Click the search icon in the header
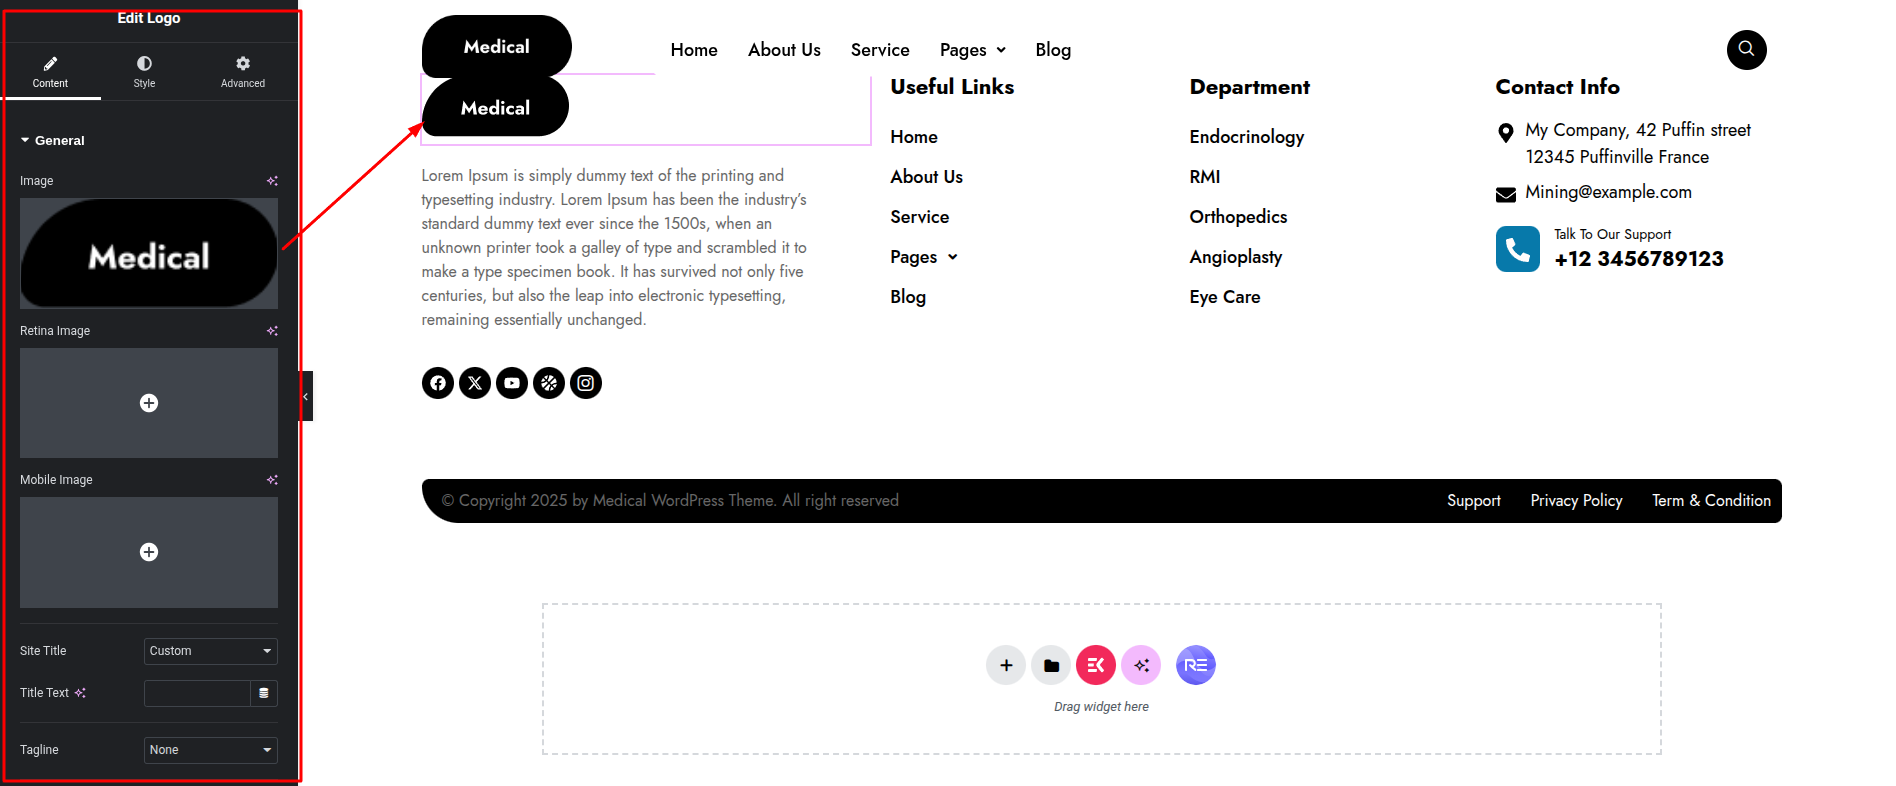Image resolution: width=1896 pixels, height=786 pixels. click(x=1746, y=49)
